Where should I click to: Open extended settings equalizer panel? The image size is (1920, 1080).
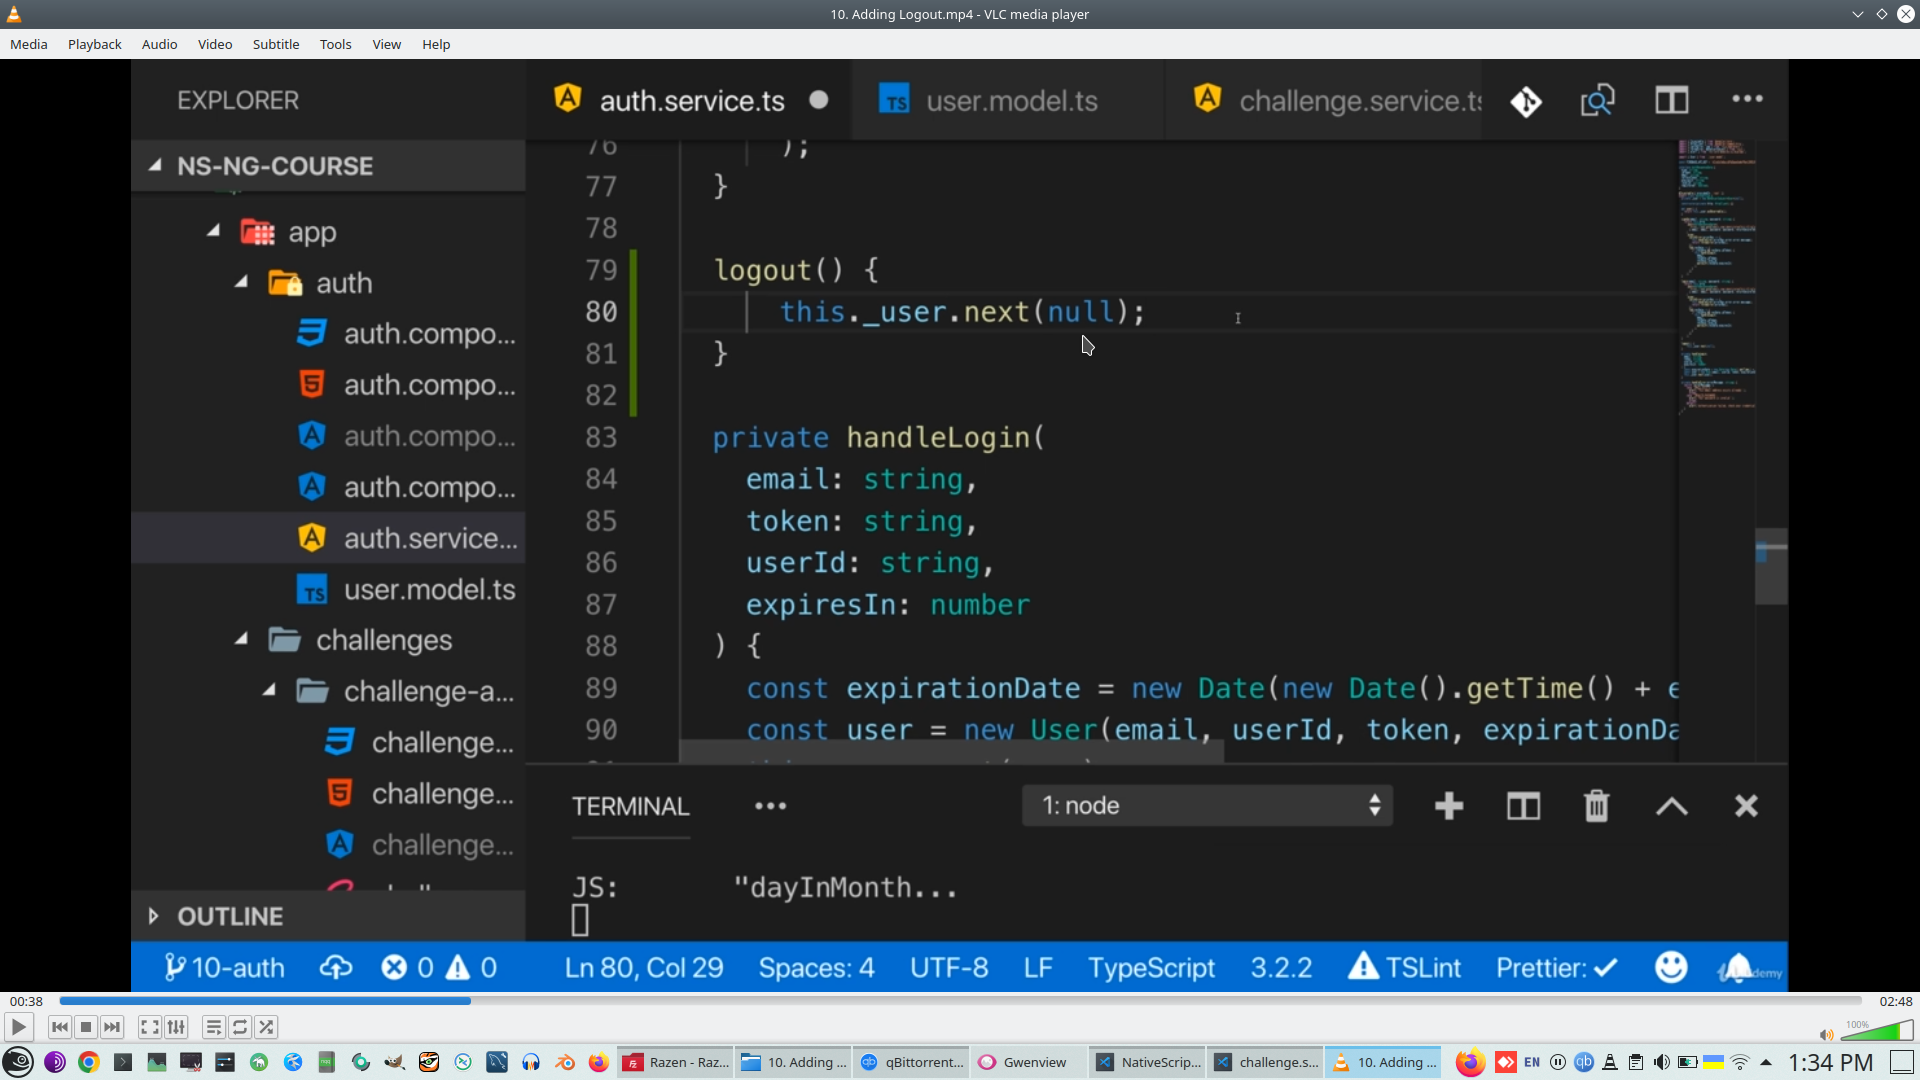176,1027
